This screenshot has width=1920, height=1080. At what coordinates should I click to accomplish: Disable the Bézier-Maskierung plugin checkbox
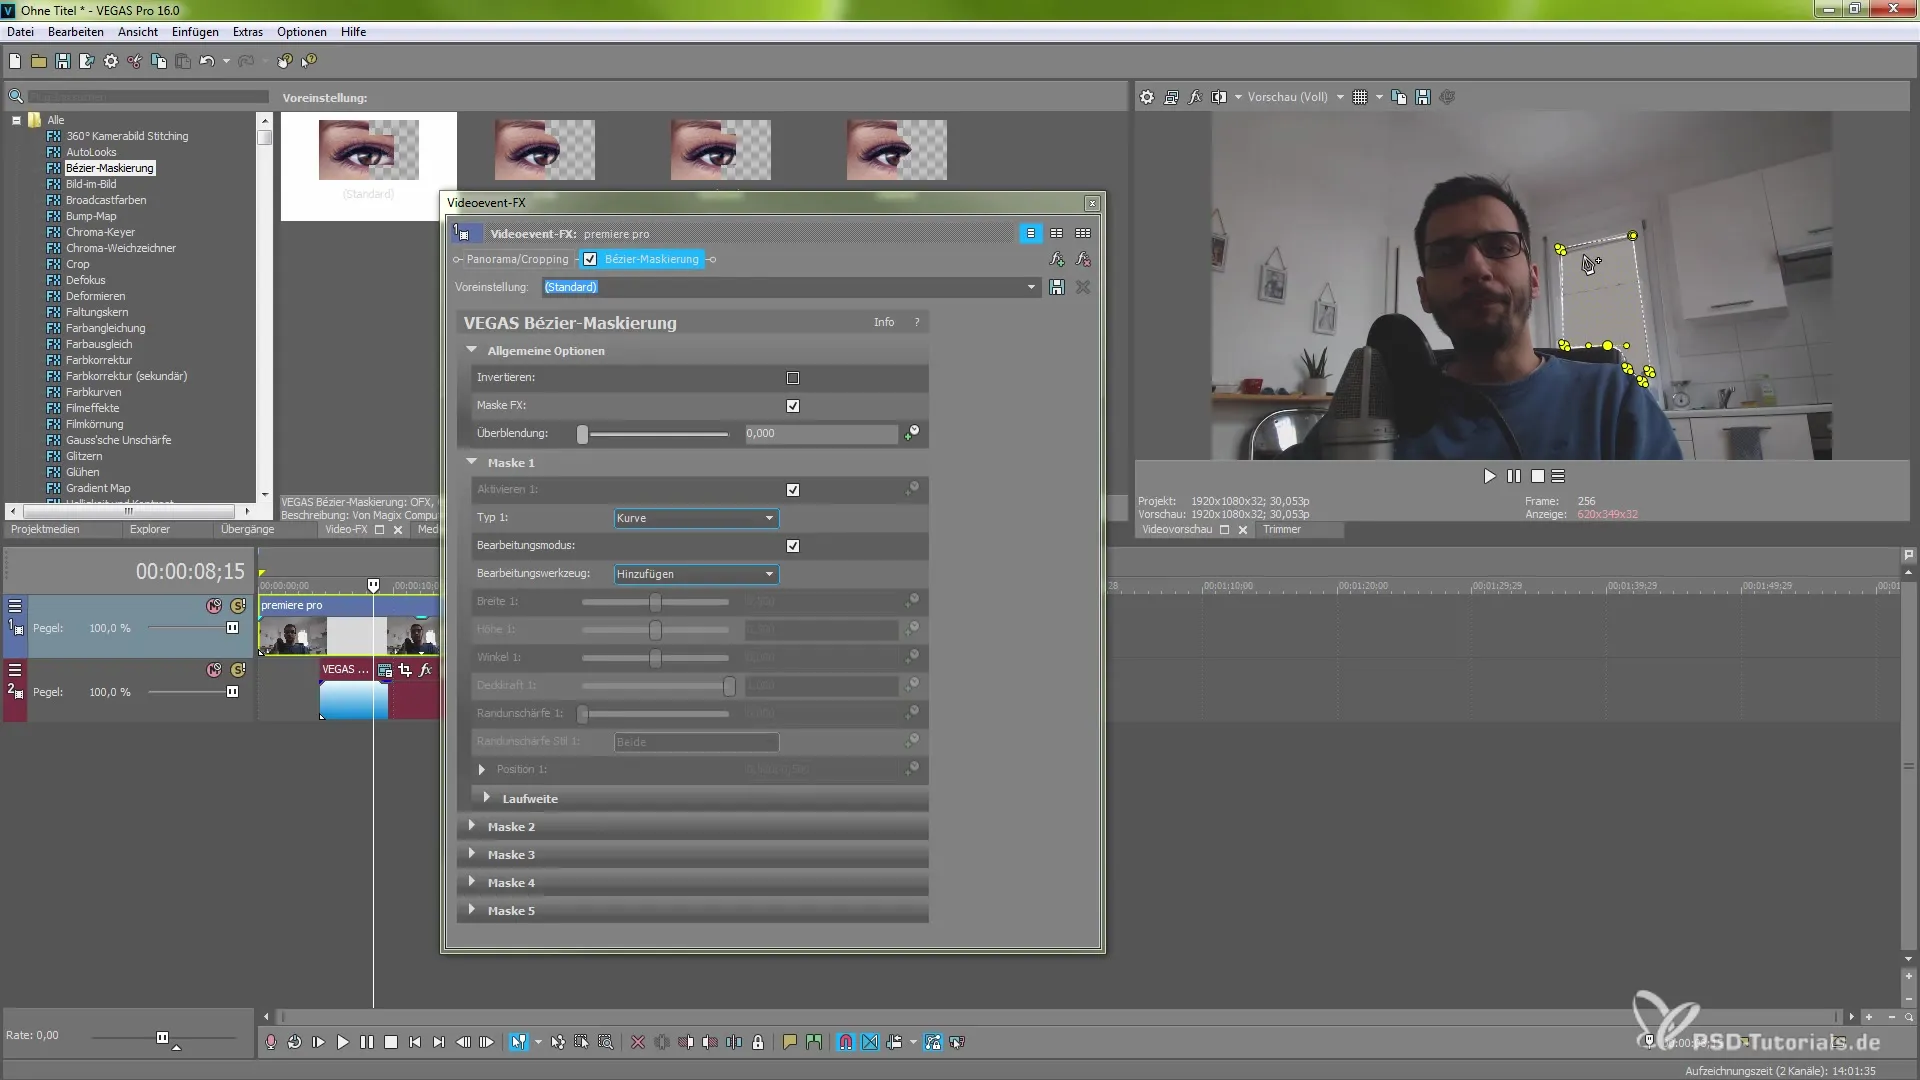click(590, 259)
